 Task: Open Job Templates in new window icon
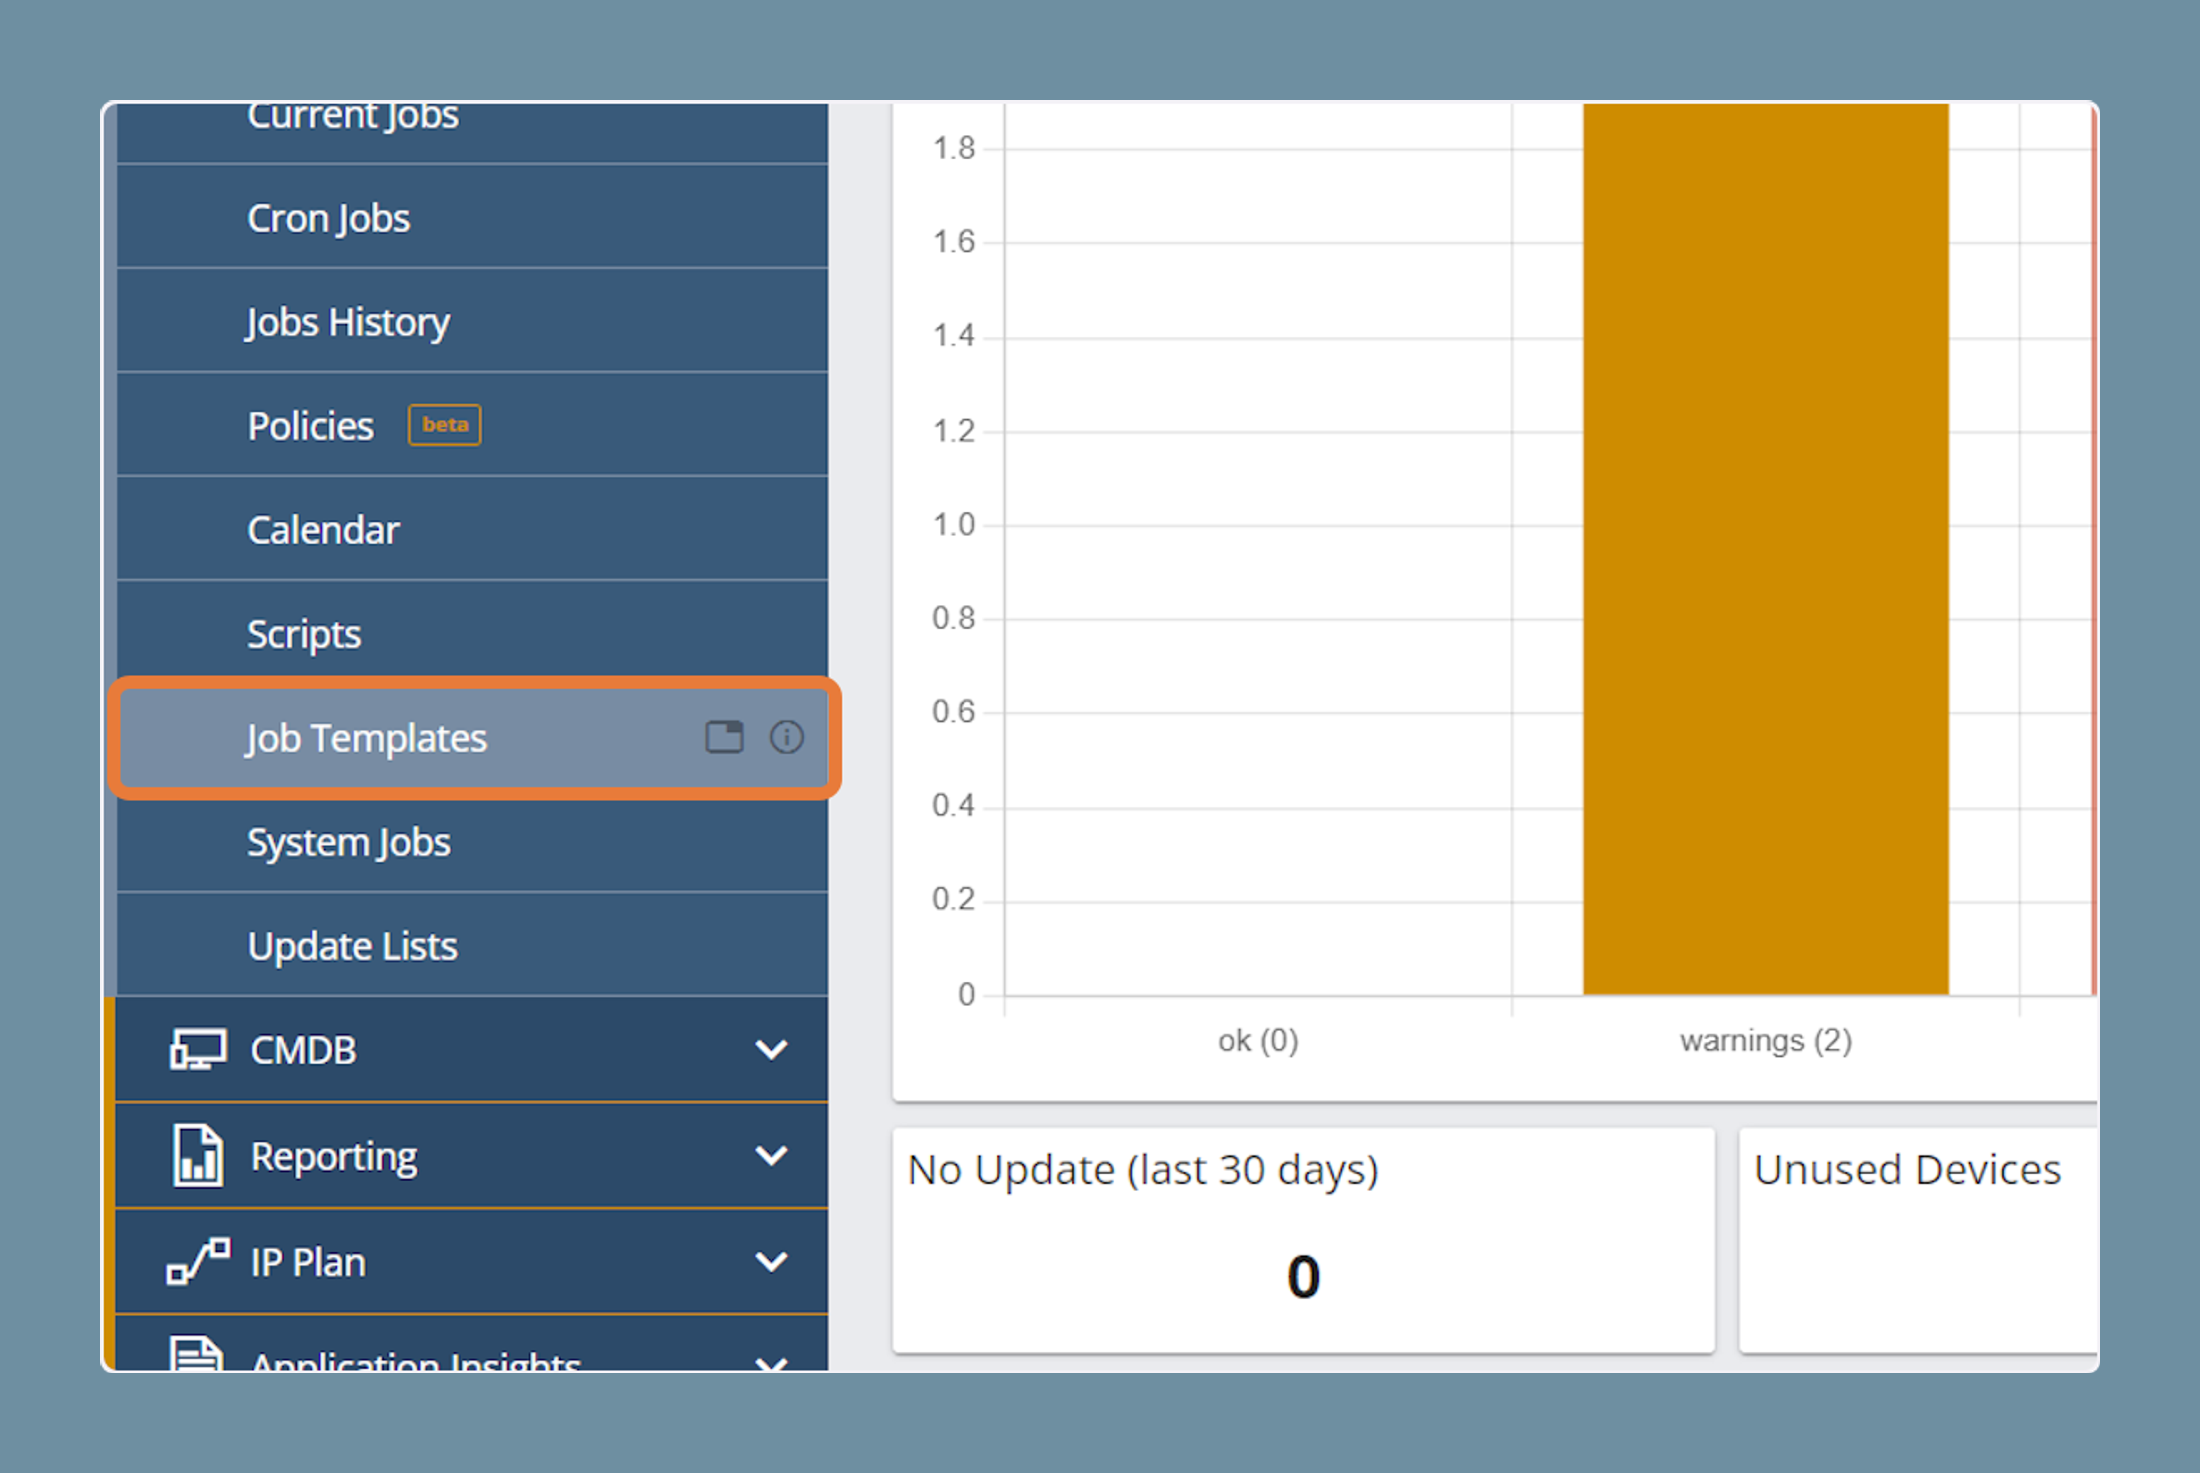click(x=724, y=738)
